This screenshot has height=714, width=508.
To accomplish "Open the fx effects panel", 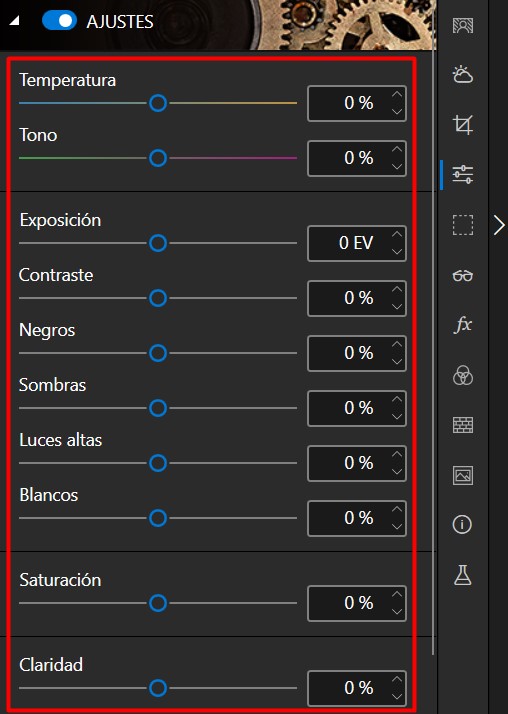I will (x=462, y=325).
